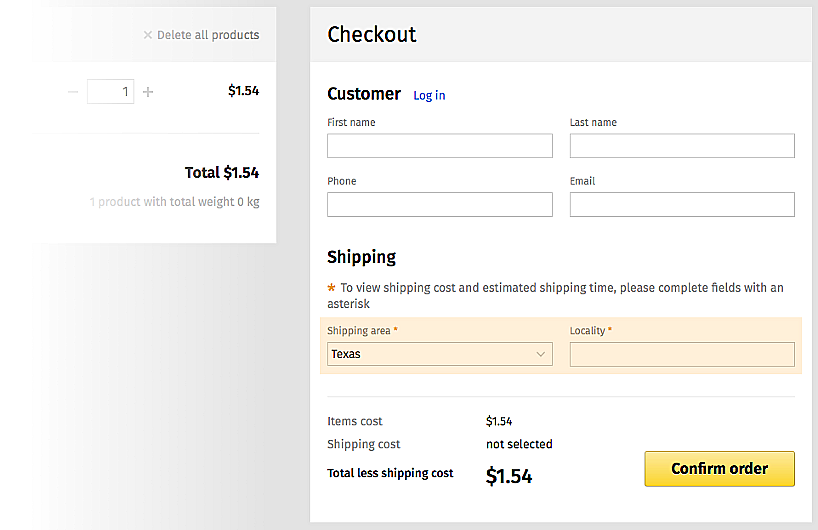Focus the Last name field
This screenshot has height=530, width=818.
click(x=682, y=146)
